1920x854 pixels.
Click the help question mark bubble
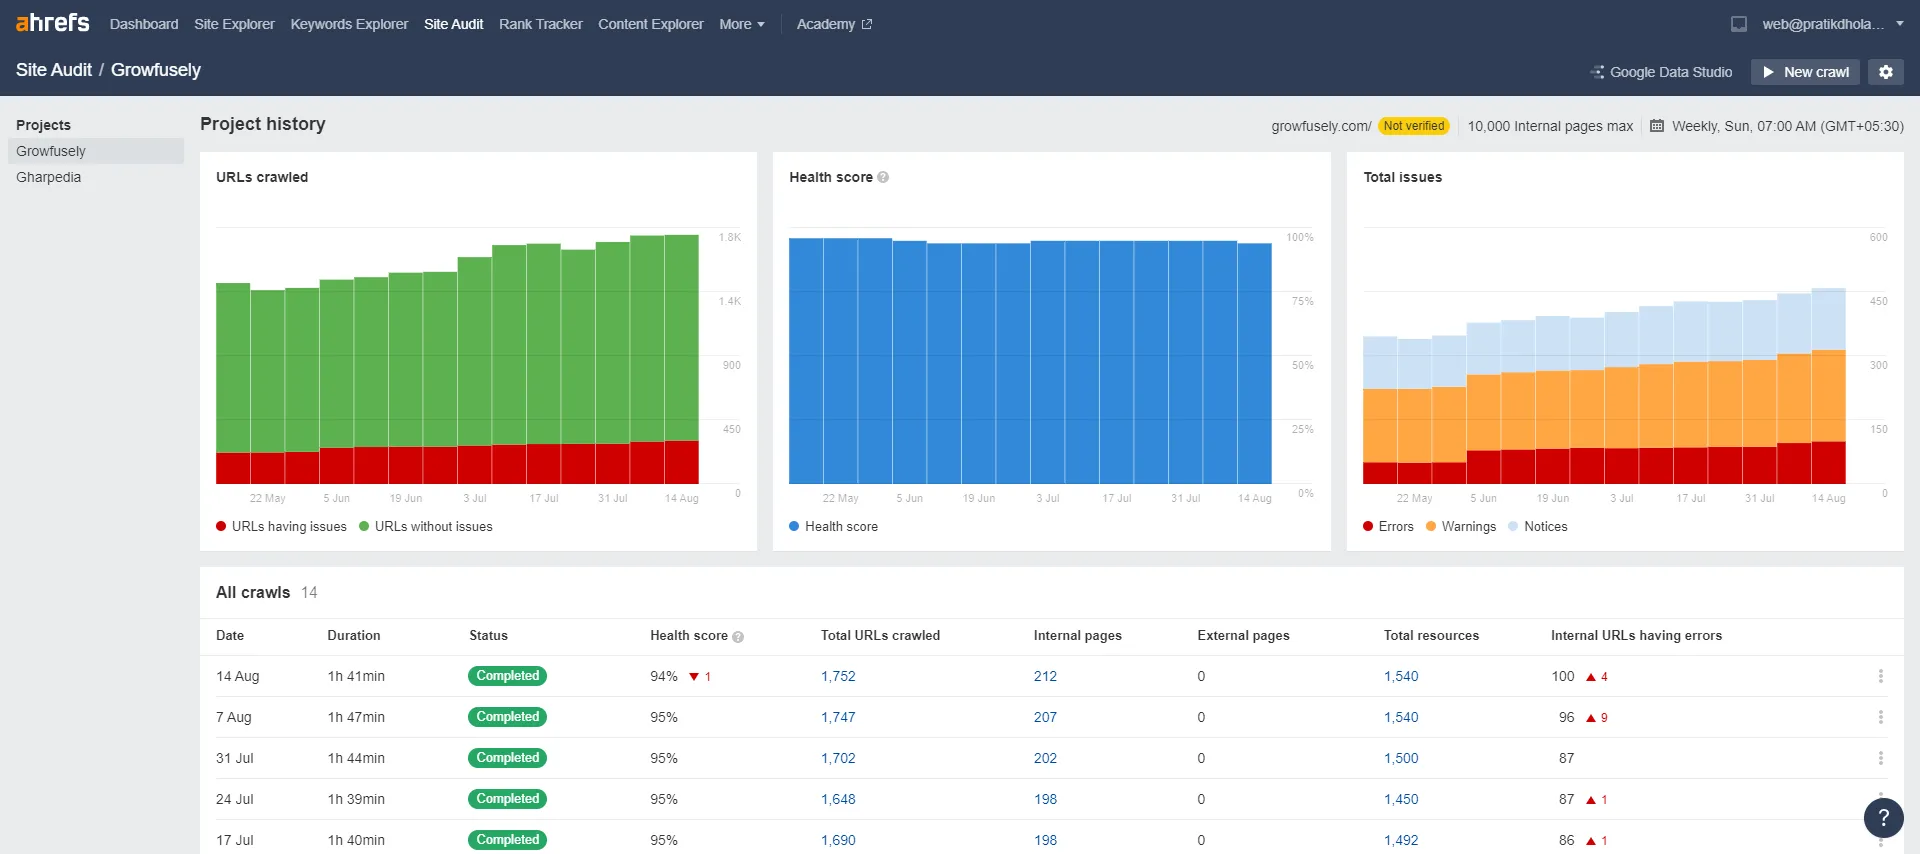click(1883, 817)
